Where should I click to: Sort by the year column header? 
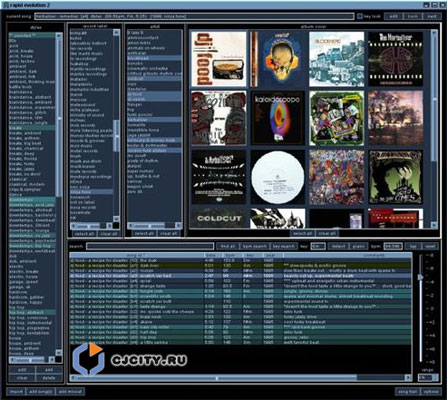click(x=273, y=255)
